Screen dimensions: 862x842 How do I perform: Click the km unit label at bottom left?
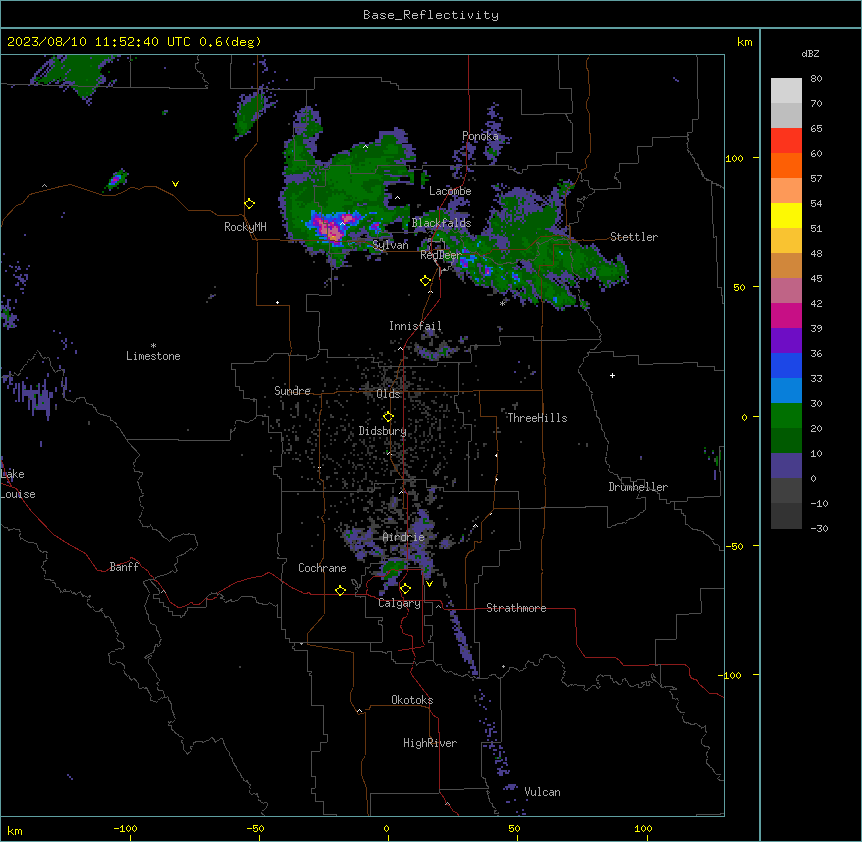pyautogui.click(x=15, y=830)
